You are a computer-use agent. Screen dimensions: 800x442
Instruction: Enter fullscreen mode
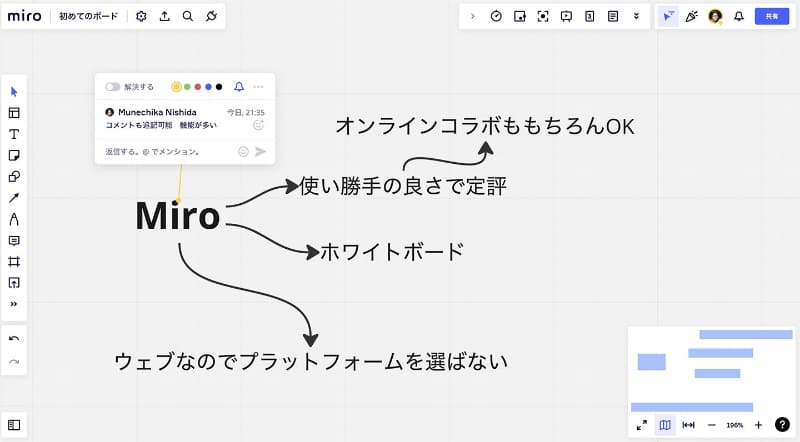click(642, 425)
